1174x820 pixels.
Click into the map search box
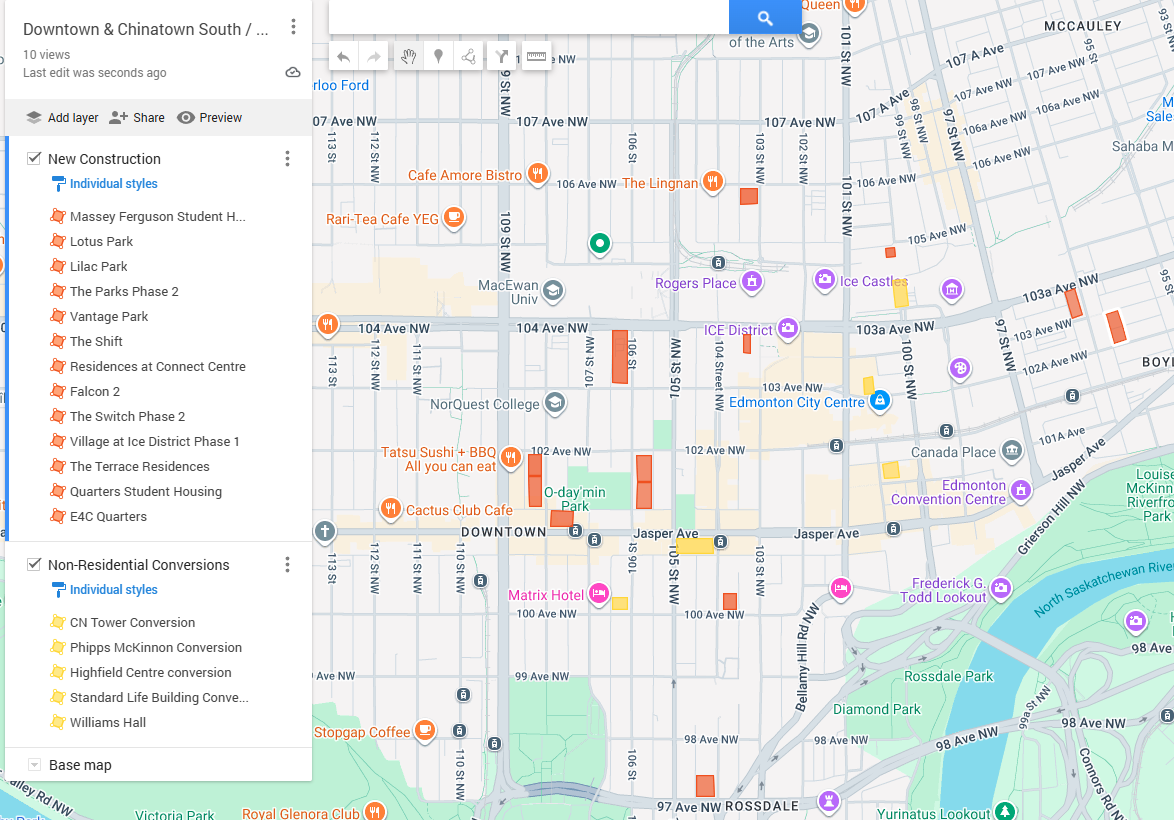point(529,16)
